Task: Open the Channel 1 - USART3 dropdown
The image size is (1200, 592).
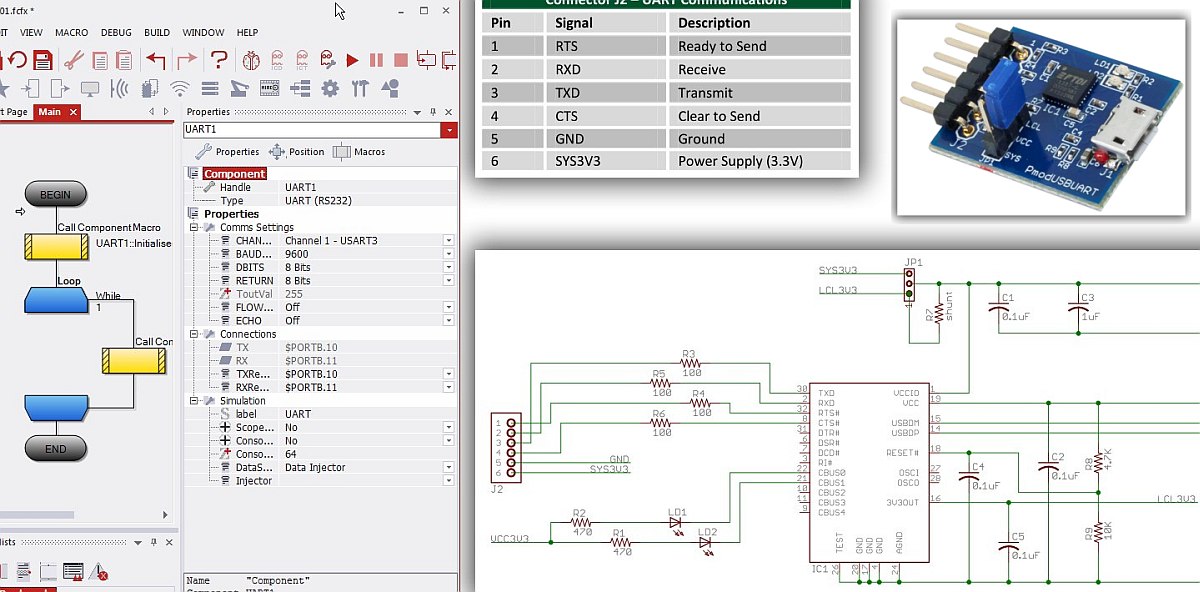Action: click(449, 241)
